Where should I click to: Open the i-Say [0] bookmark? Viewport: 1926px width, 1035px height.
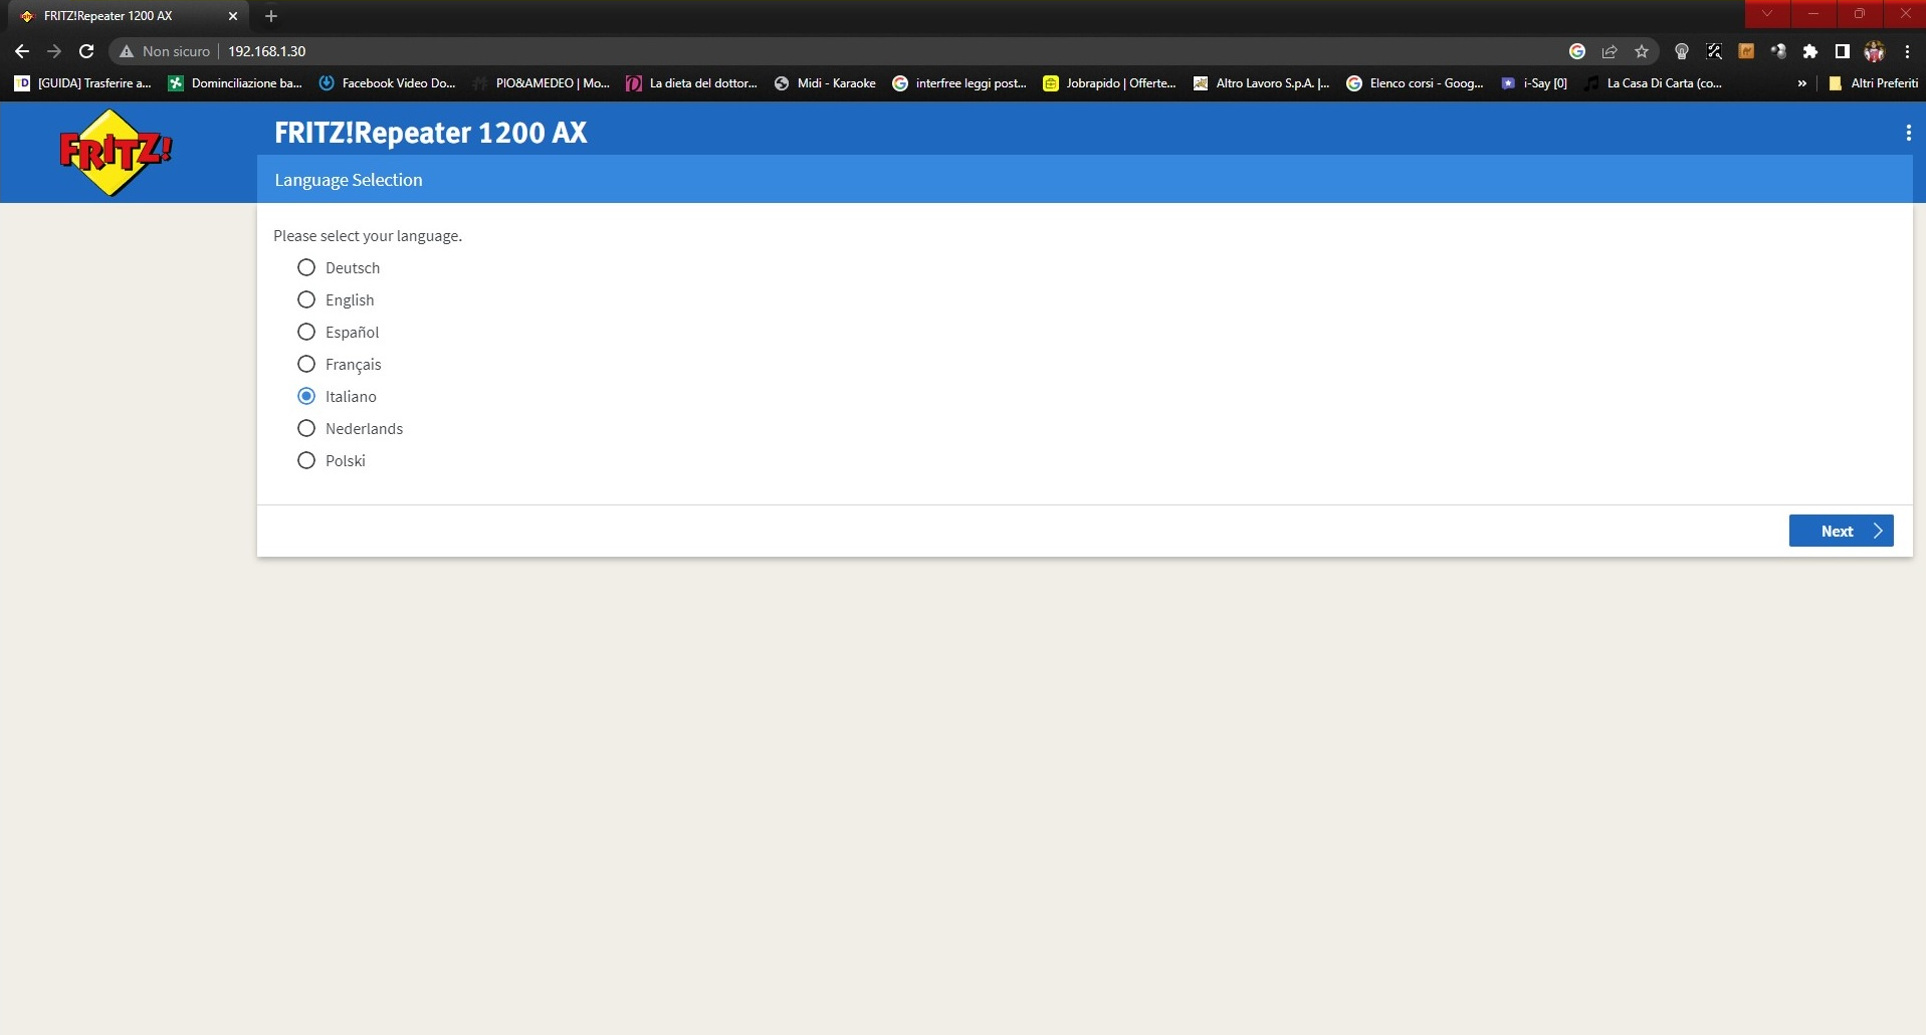click(1535, 83)
